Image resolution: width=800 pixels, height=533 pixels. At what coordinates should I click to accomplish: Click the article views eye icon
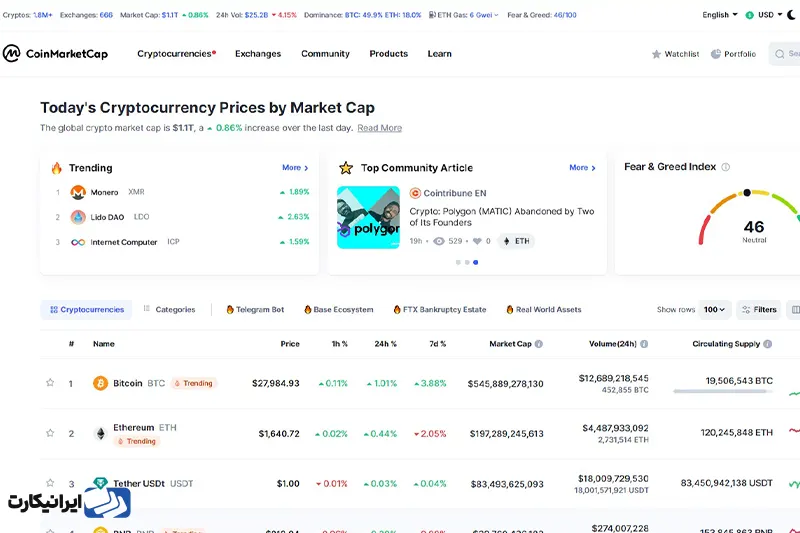[439, 241]
